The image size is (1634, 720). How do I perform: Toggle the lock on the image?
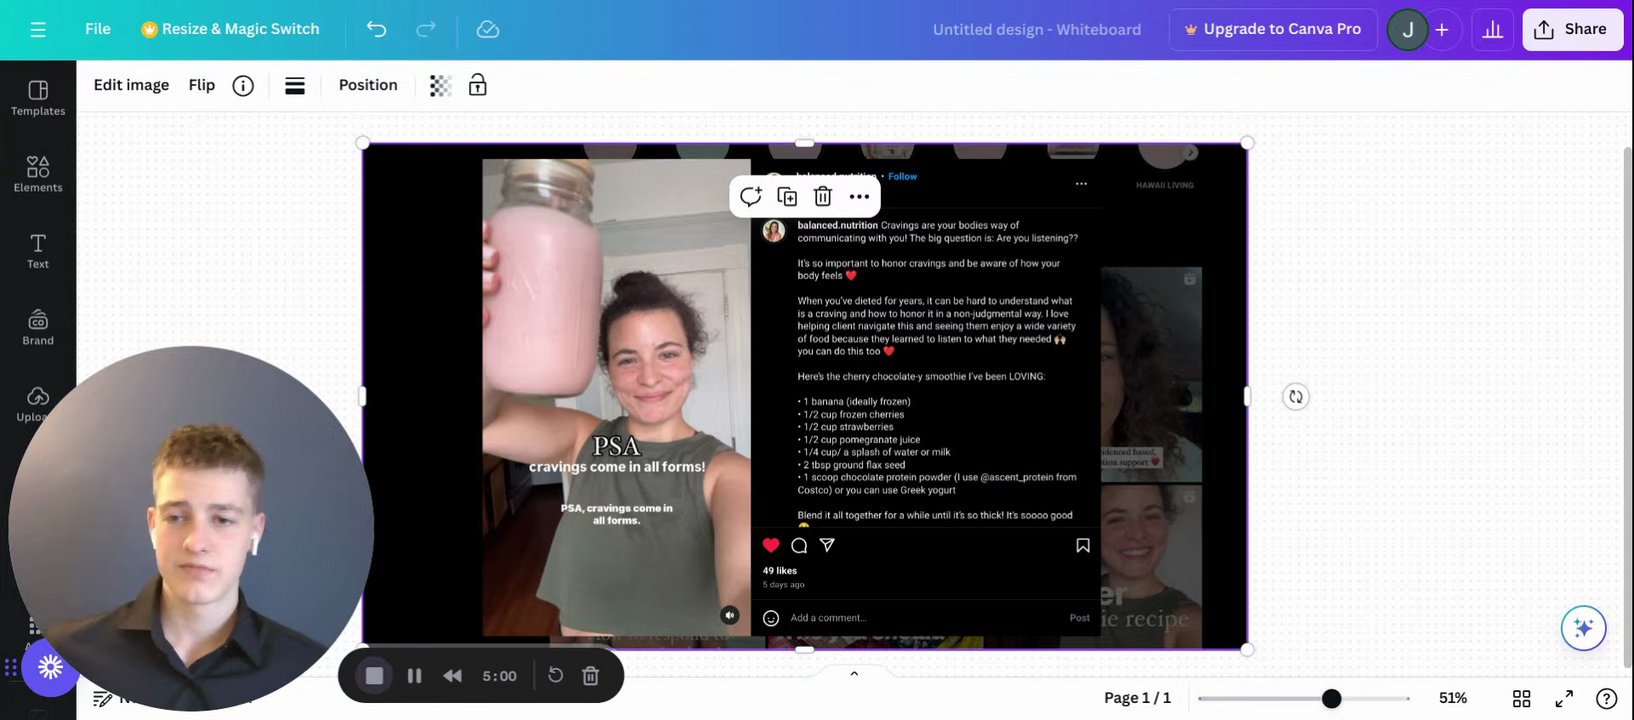[478, 85]
